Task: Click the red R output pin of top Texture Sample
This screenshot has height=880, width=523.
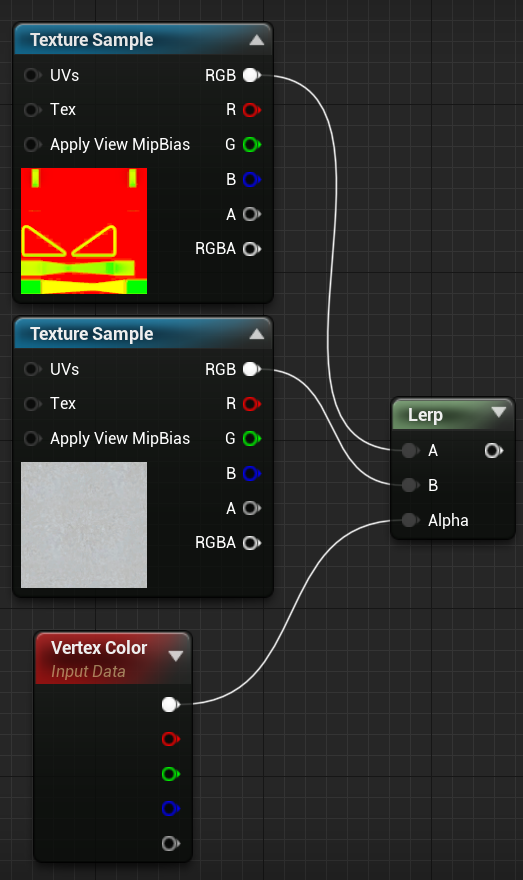Action: (x=251, y=109)
